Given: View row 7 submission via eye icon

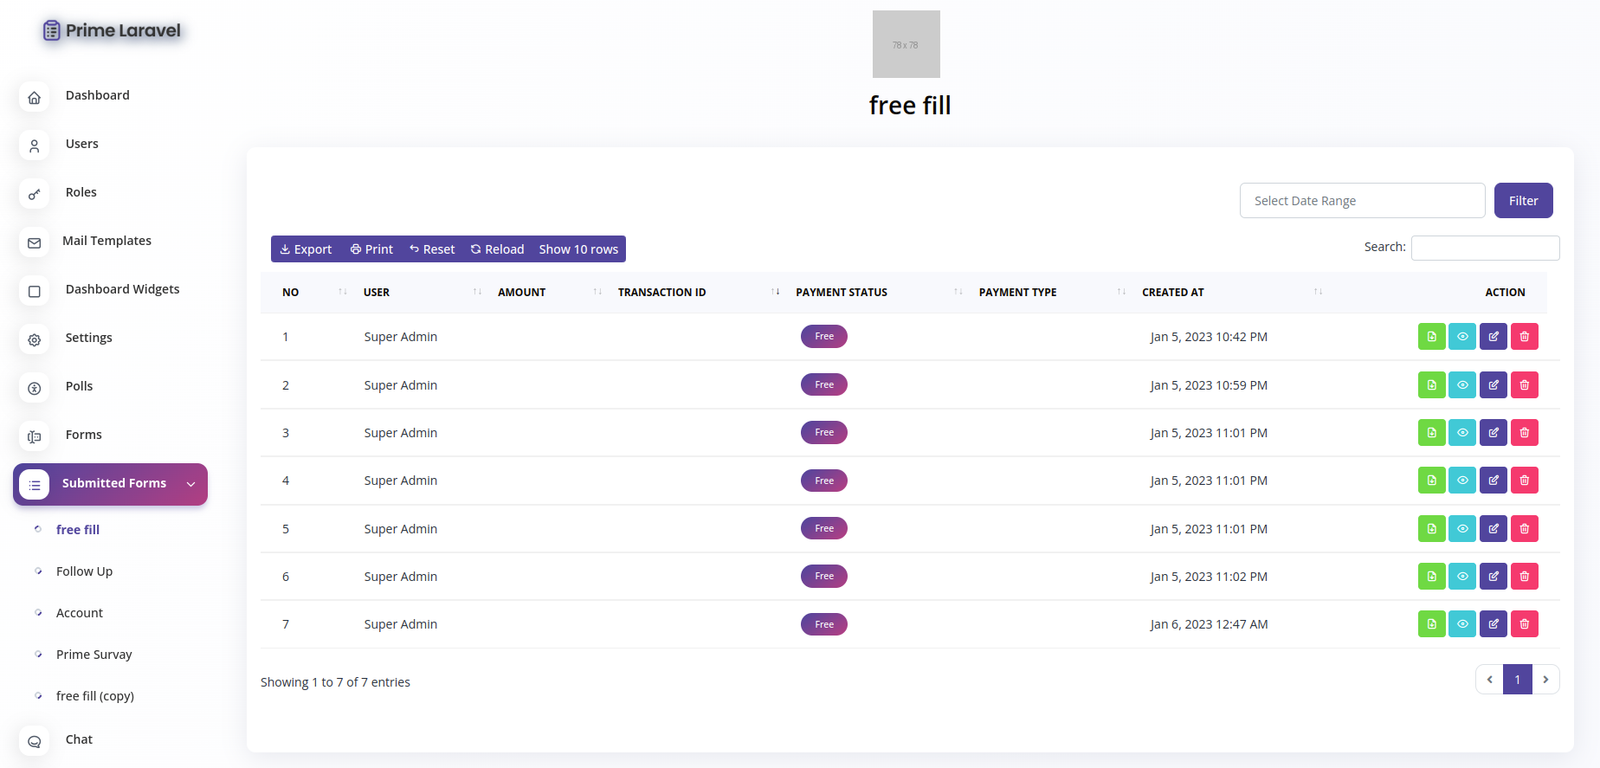Looking at the screenshot, I should [1462, 624].
